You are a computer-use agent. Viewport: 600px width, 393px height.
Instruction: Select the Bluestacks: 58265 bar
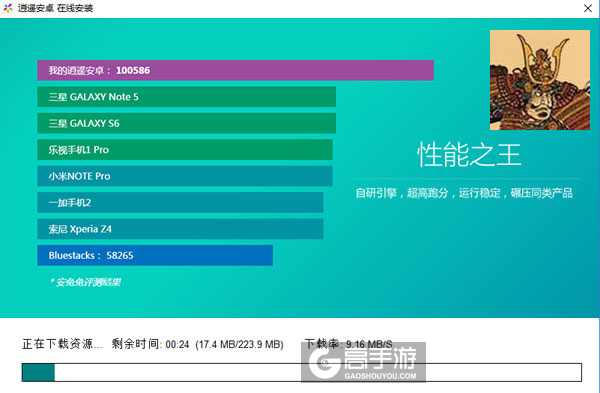click(x=155, y=255)
